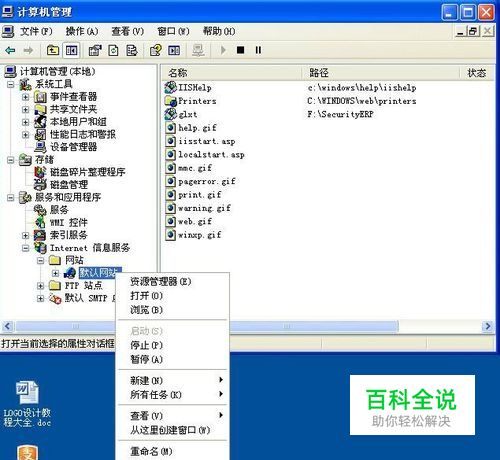Expand the 索引服务 tree node
This screenshot has width=500, height=460.
click(x=25, y=235)
